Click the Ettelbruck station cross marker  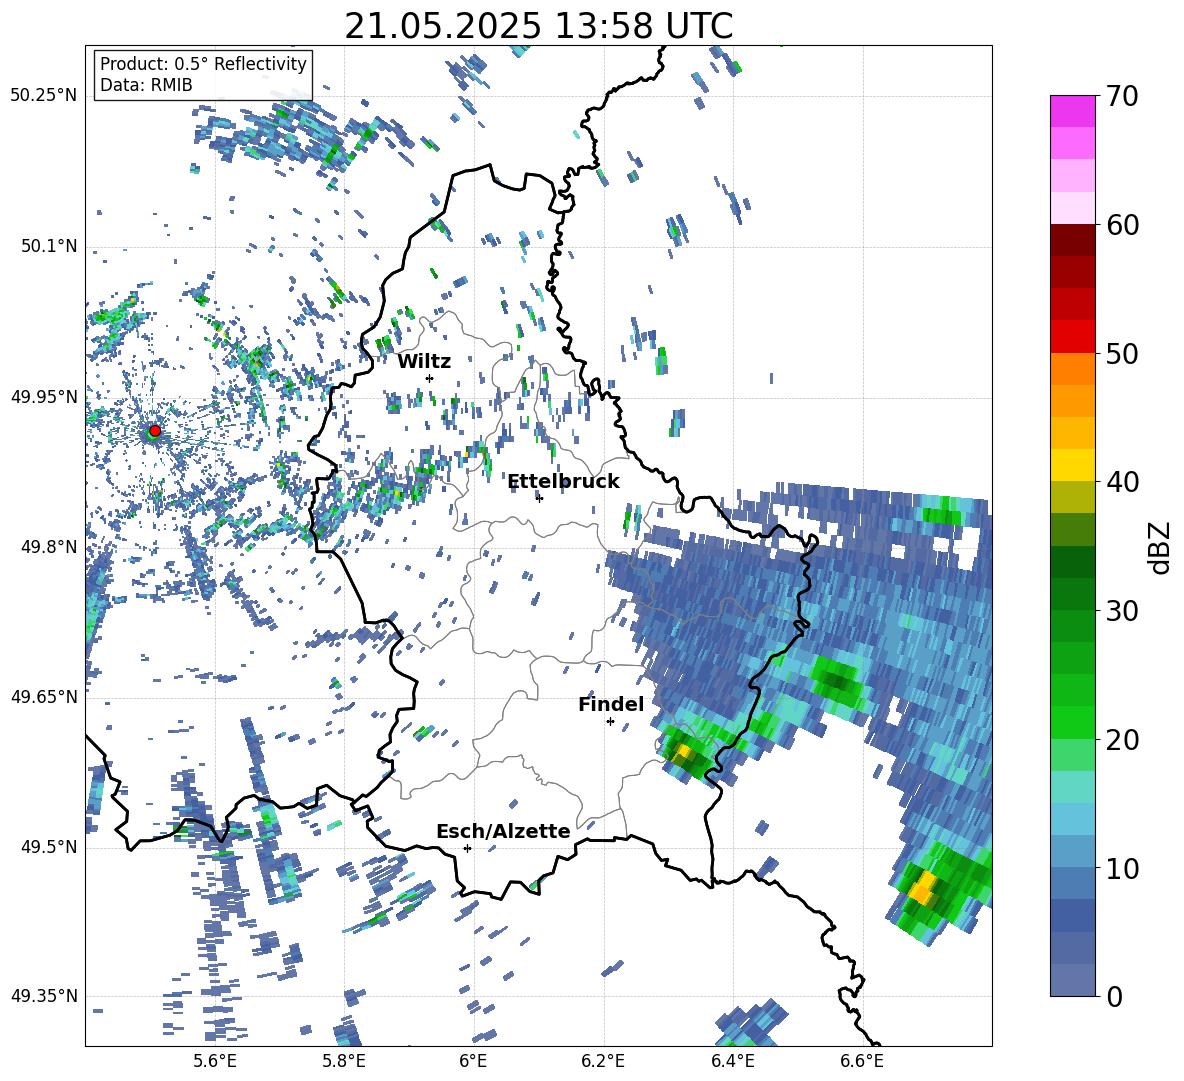(539, 498)
